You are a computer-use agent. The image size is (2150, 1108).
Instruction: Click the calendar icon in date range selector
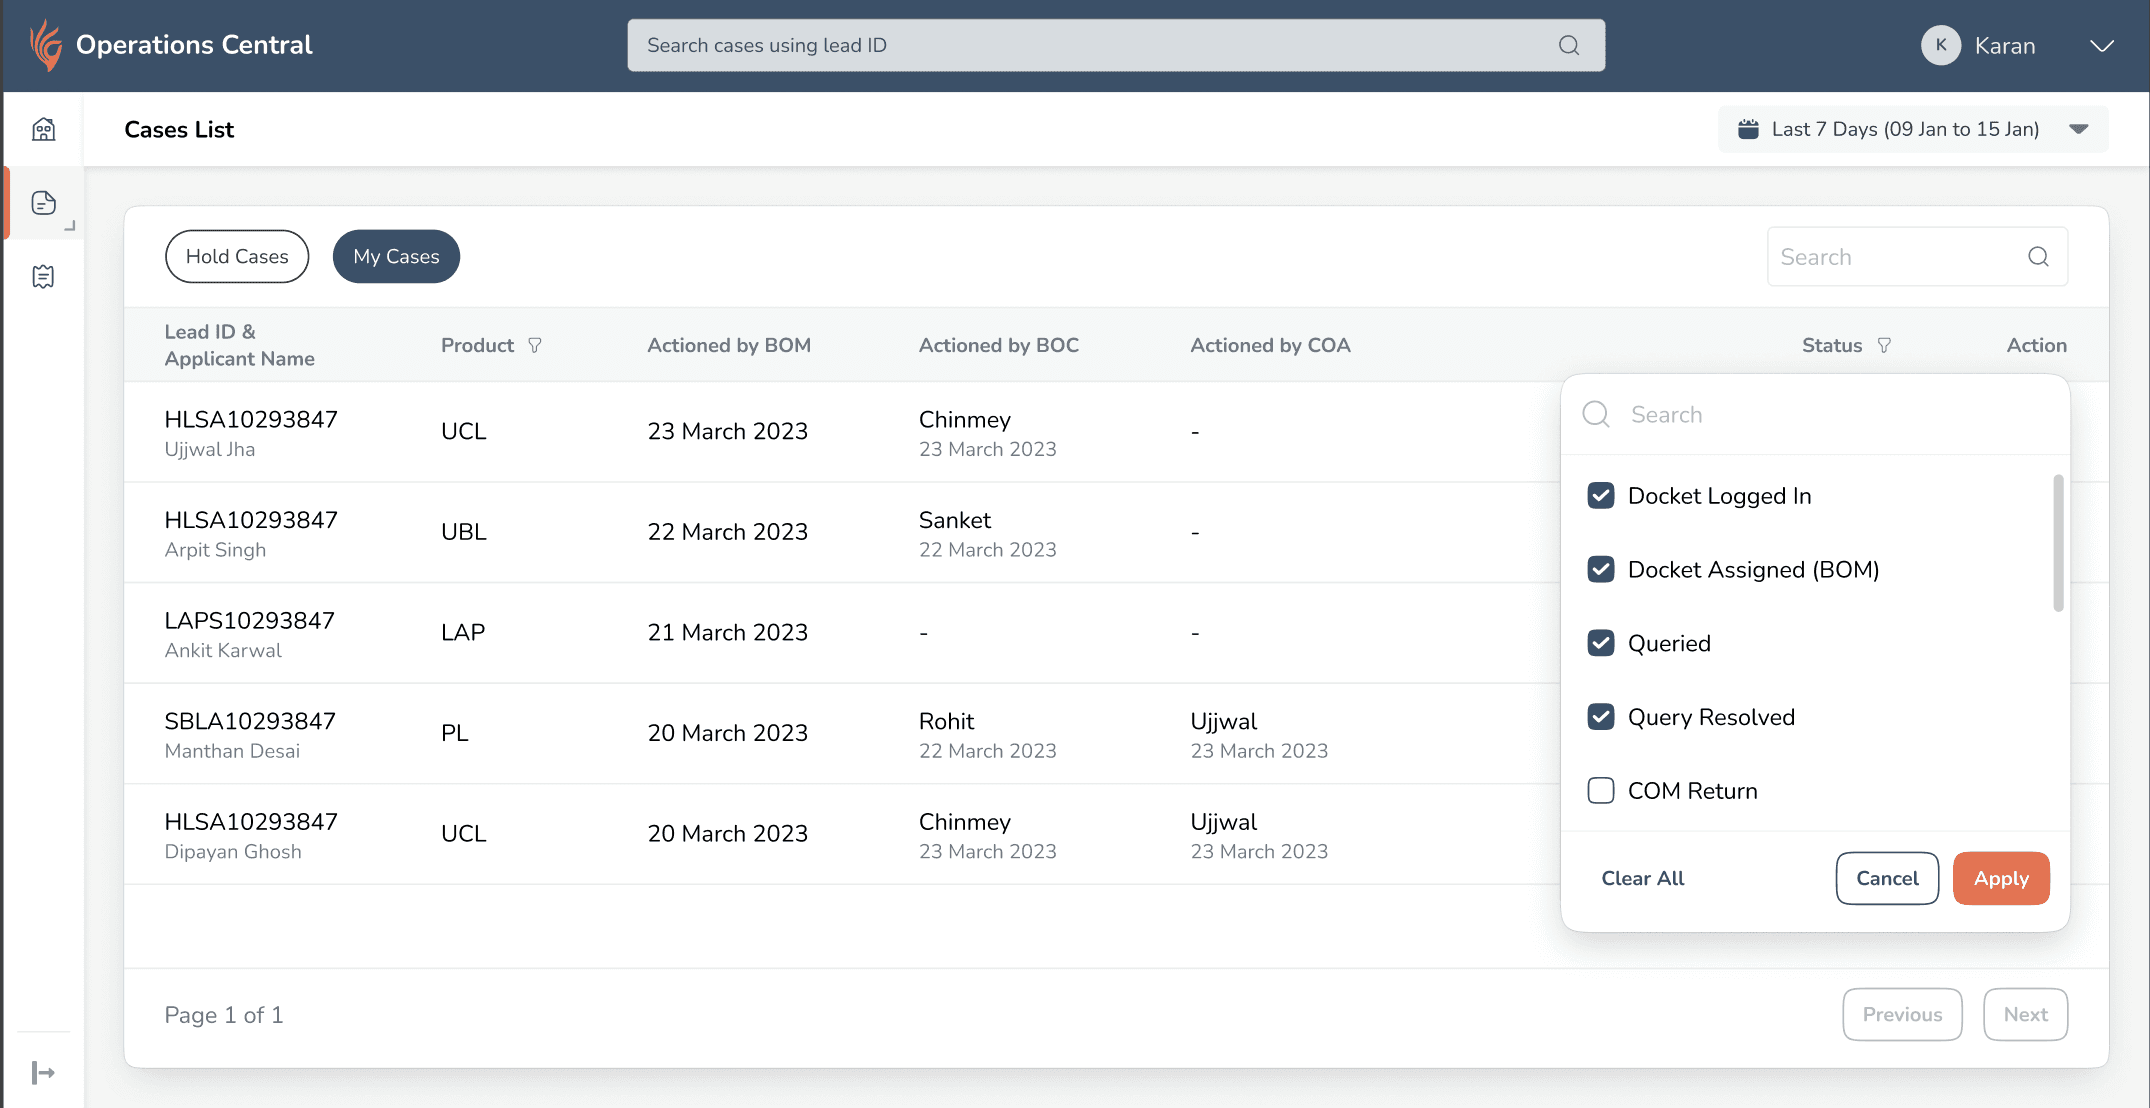pyautogui.click(x=1748, y=129)
